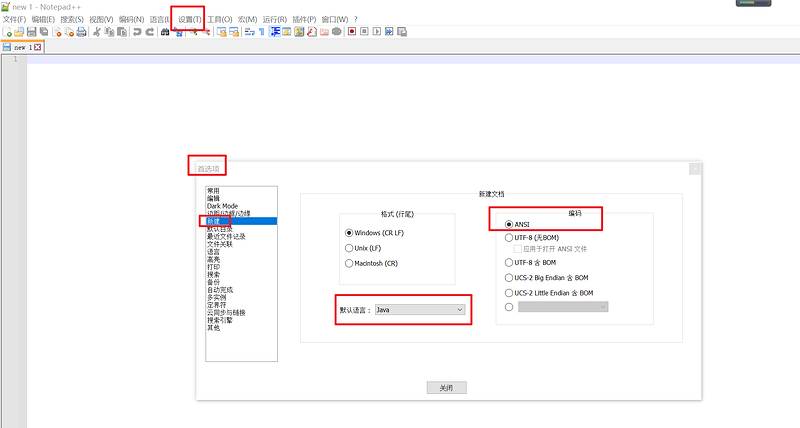Open the 默认语言 Java dropdown
Viewport: 800px width, 428px height.
[420, 310]
